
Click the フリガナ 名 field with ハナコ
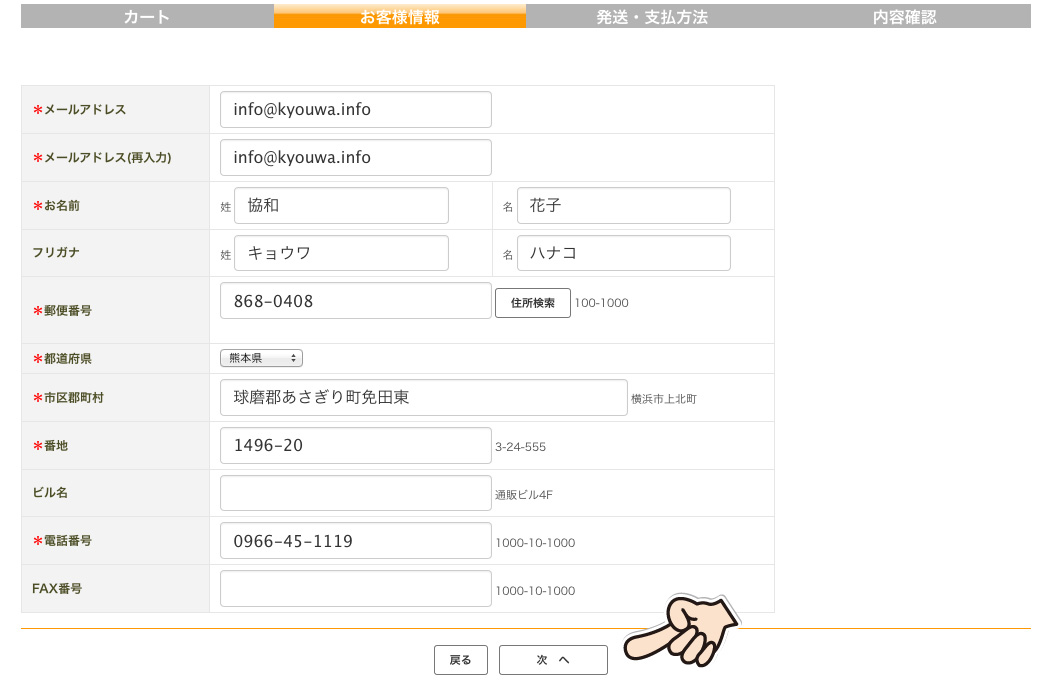click(x=623, y=254)
